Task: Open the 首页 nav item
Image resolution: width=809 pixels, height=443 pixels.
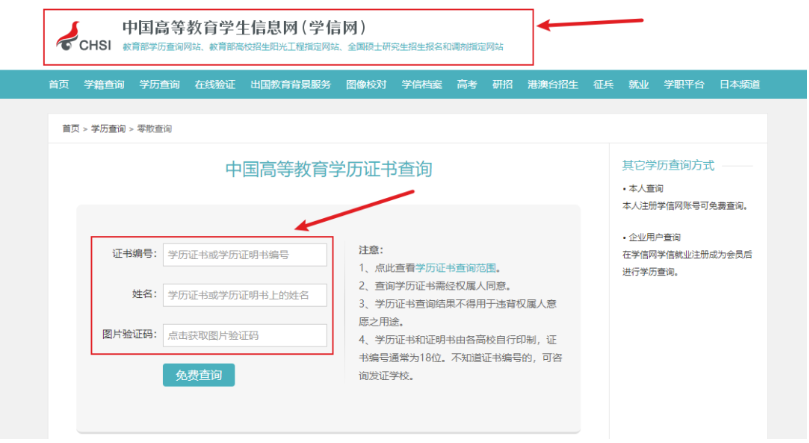Action: coord(59,85)
